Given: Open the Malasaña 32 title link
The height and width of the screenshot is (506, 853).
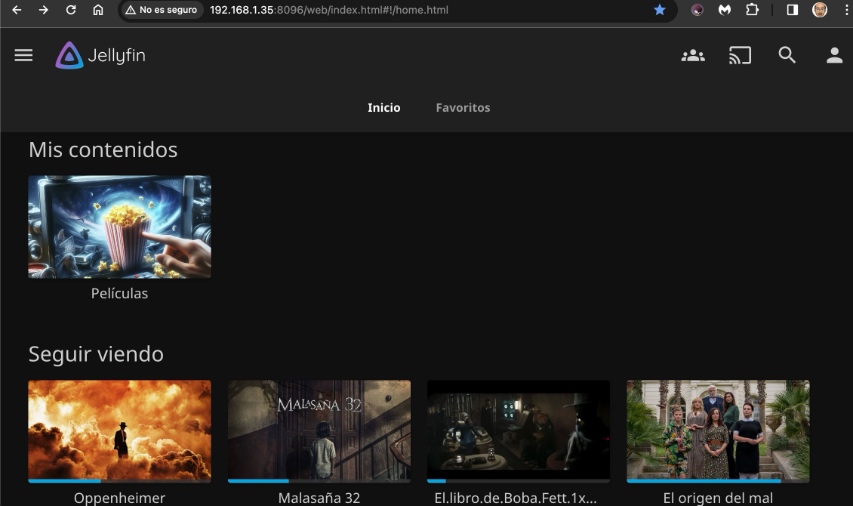Looking at the screenshot, I should coord(319,498).
